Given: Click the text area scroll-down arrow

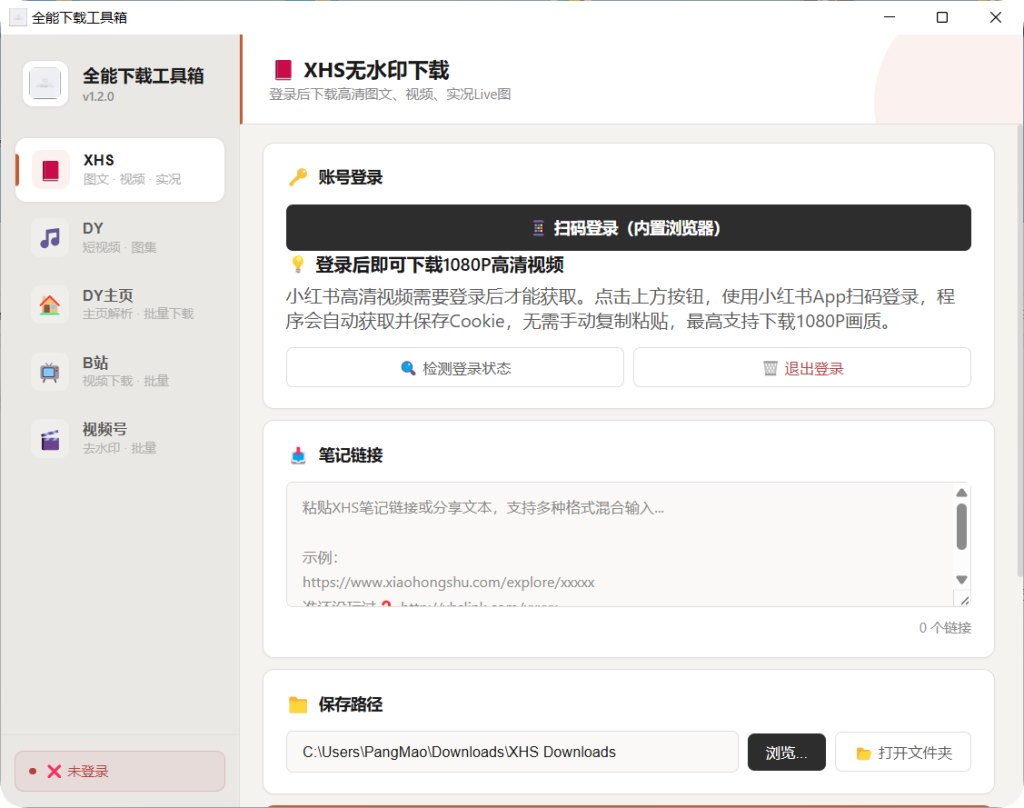Looking at the screenshot, I should pos(961,579).
